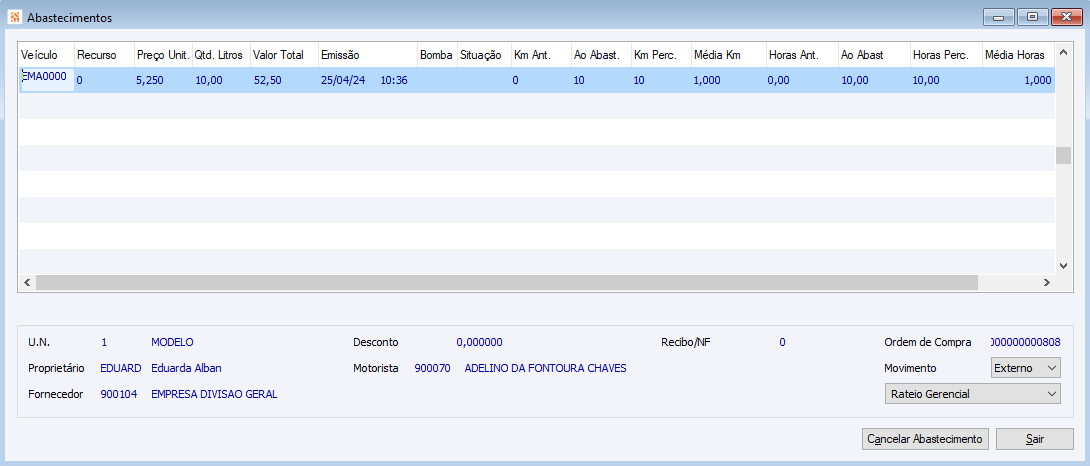Click the 5,250 unit price cell
Image resolution: width=1090 pixels, height=466 pixels.
[151, 80]
